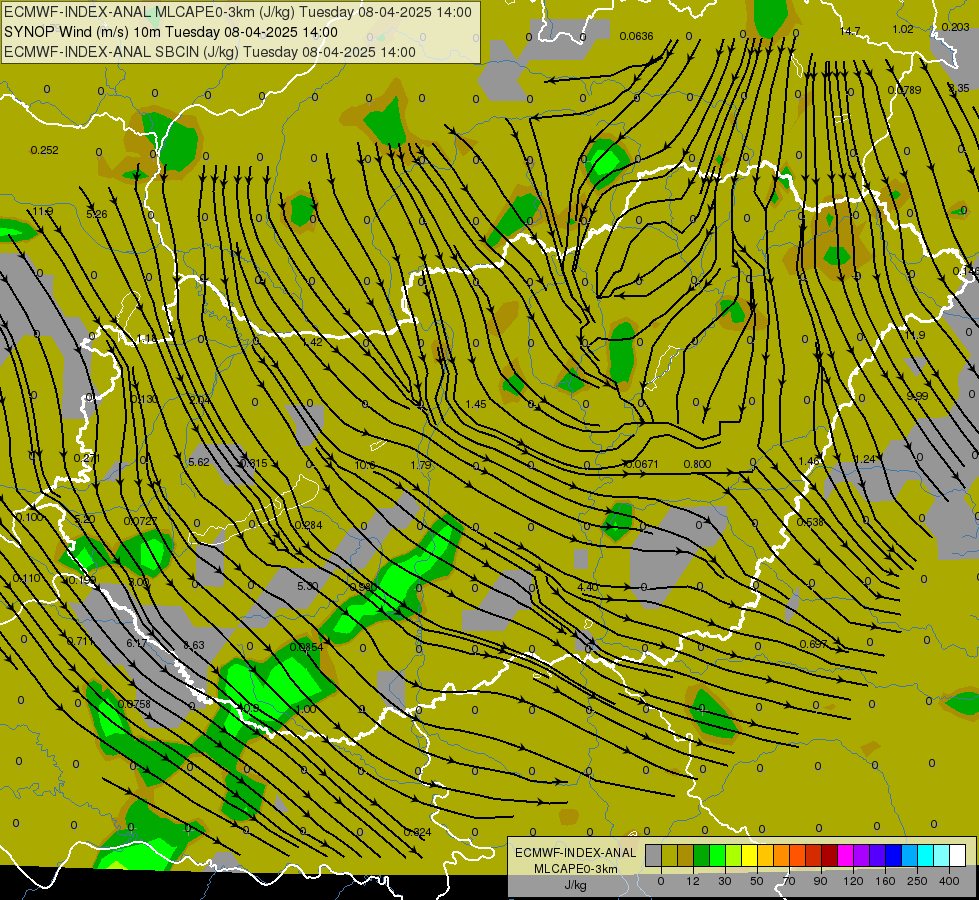Pick the pure yellow legend swatch before 50
The height and width of the screenshot is (900, 979).
point(750,855)
